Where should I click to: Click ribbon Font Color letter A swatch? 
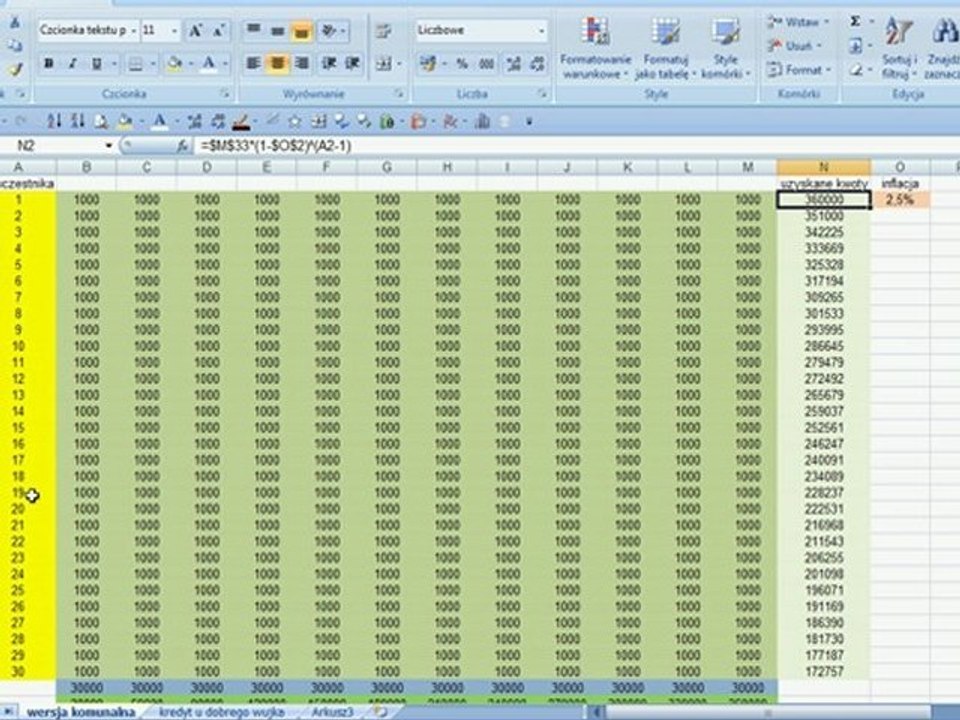coord(209,63)
